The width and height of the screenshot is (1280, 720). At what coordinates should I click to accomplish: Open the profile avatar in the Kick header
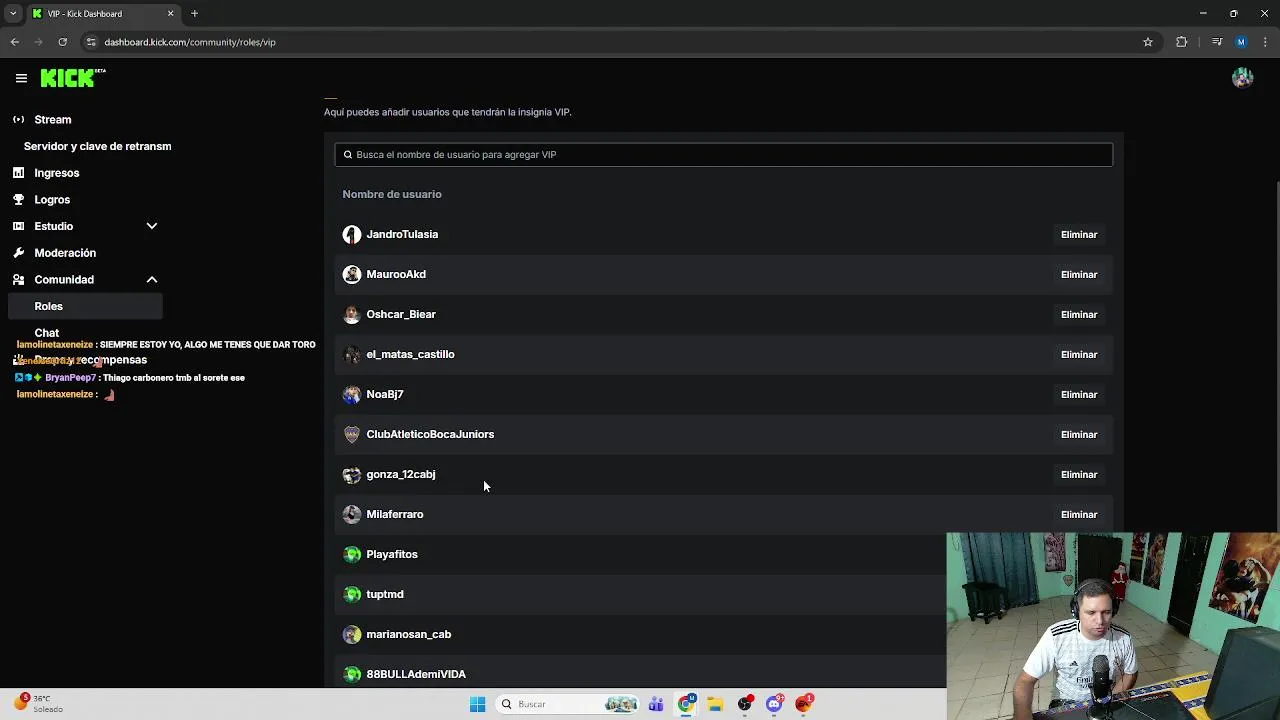point(1242,78)
